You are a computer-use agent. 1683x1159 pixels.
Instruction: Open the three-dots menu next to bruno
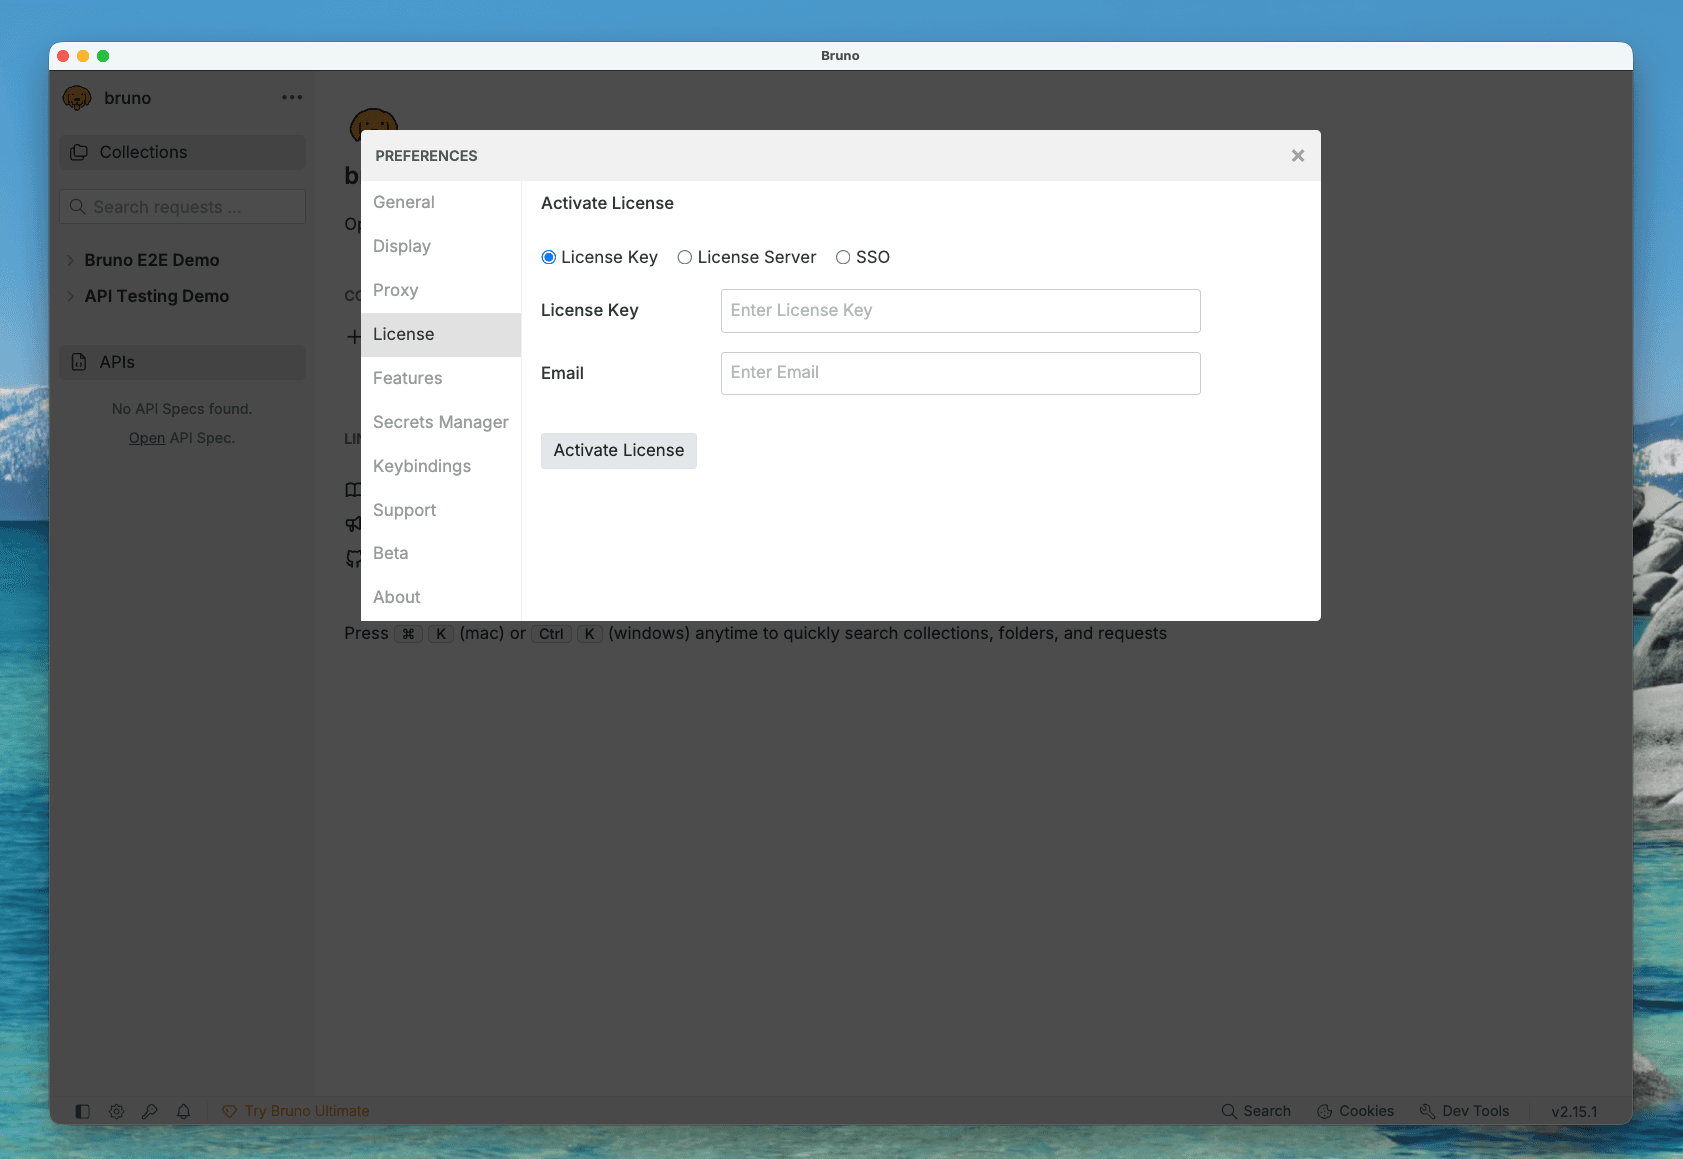coord(292,97)
